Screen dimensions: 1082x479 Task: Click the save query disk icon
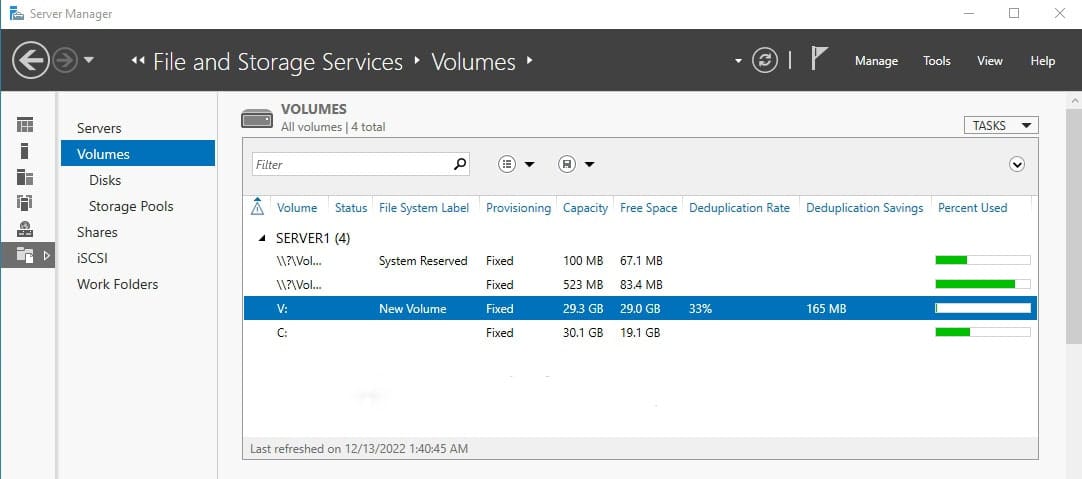click(567, 164)
